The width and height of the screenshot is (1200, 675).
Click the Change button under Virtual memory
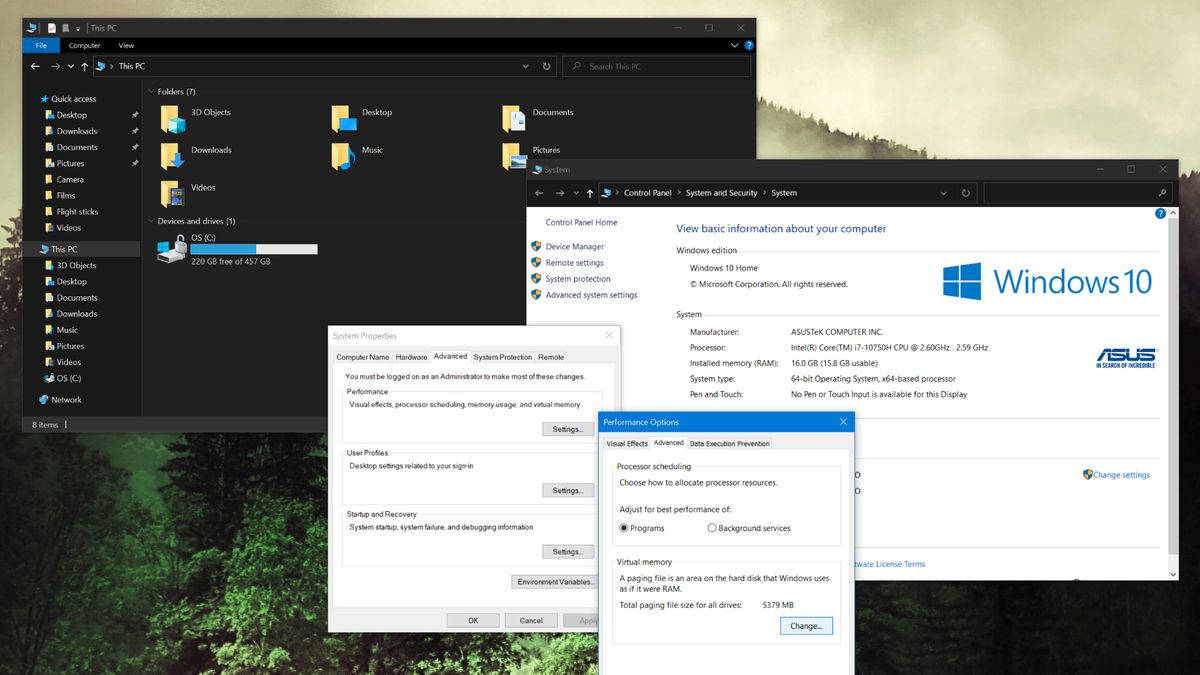pyautogui.click(x=805, y=625)
